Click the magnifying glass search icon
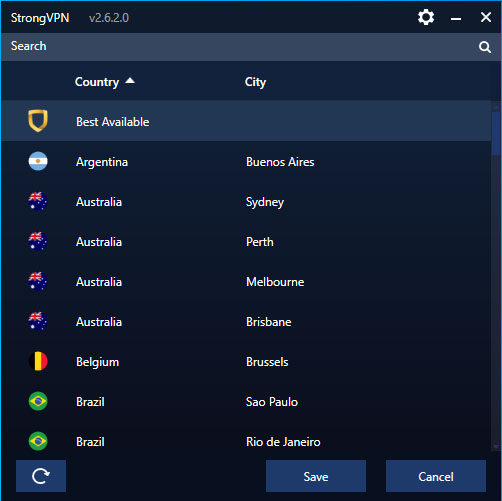This screenshot has height=501, width=502. (x=485, y=47)
